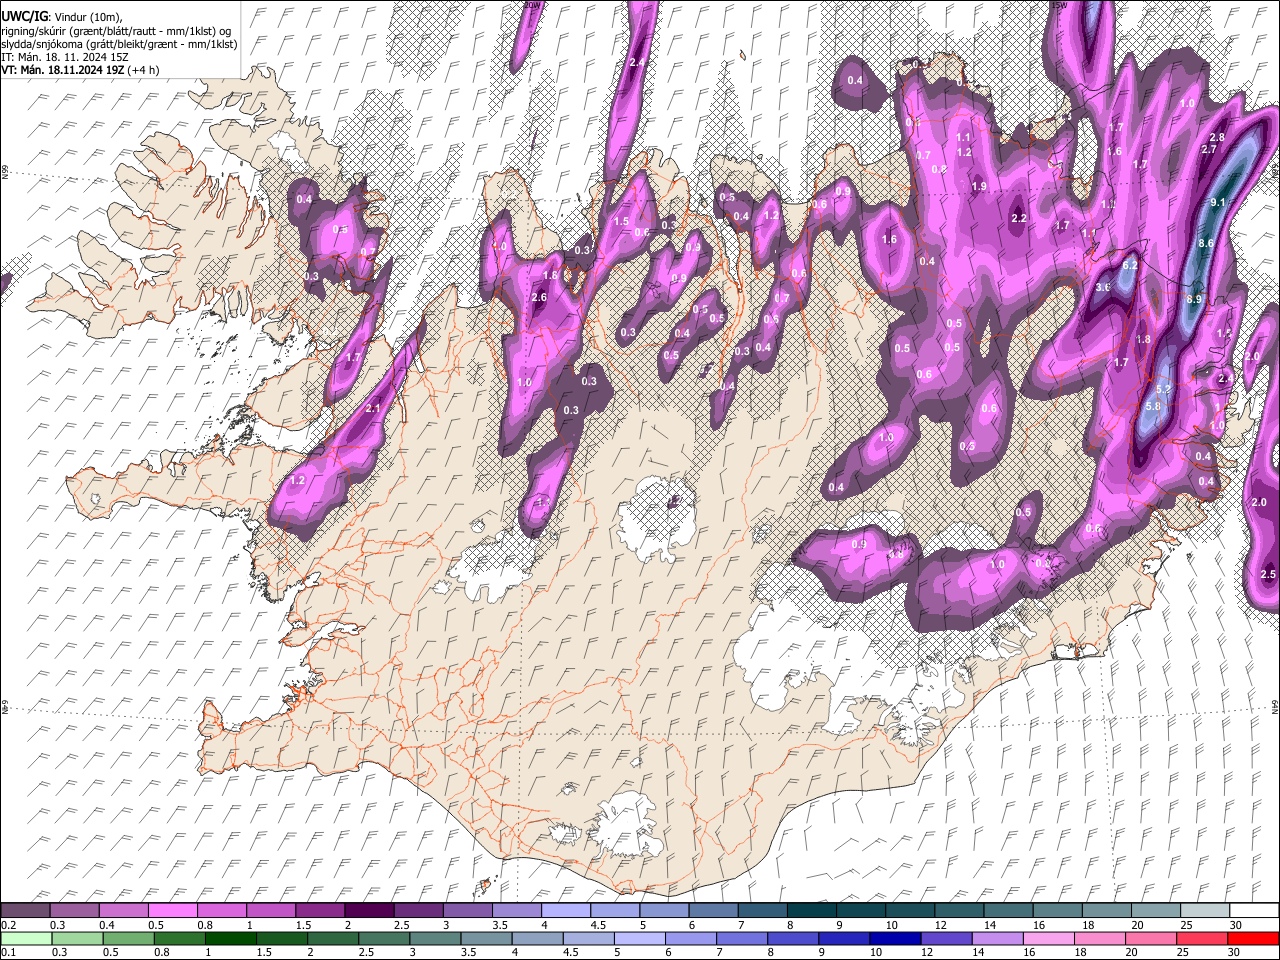Click the 'VT: Mán. 18.11.2024 19Z (+4 h)' line
The height and width of the screenshot is (960, 1280).
tap(80, 70)
